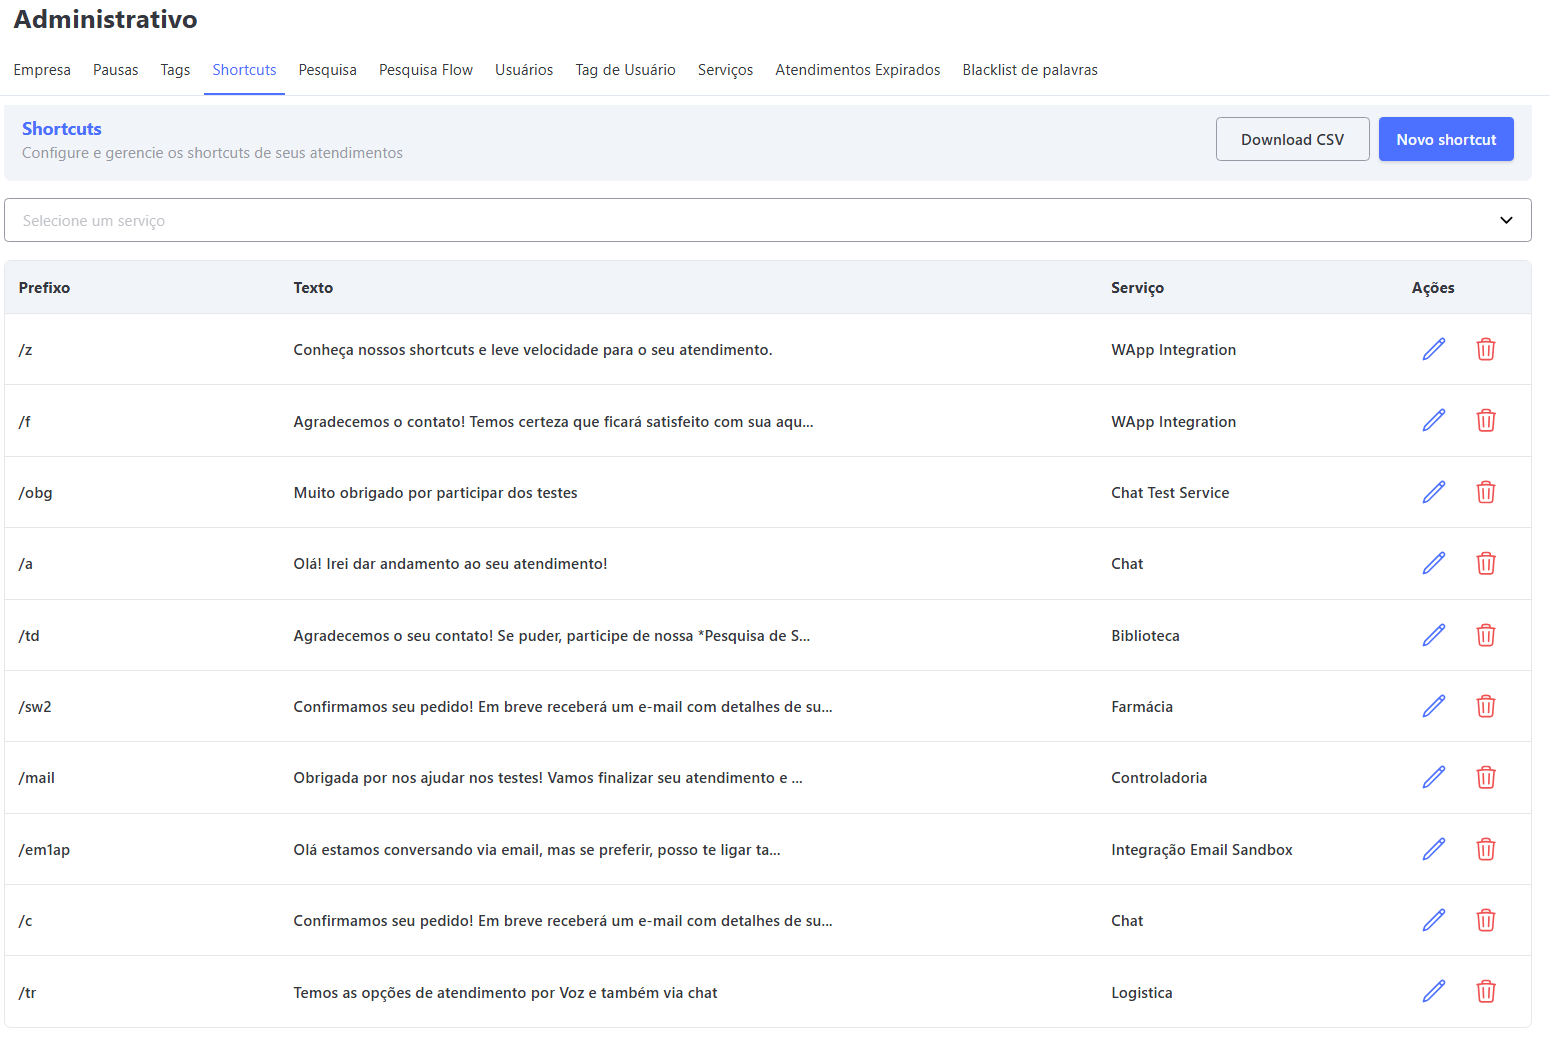Click the 'Logistica' service cell
Viewport: 1550px width, 1043px height.
coord(1142,993)
